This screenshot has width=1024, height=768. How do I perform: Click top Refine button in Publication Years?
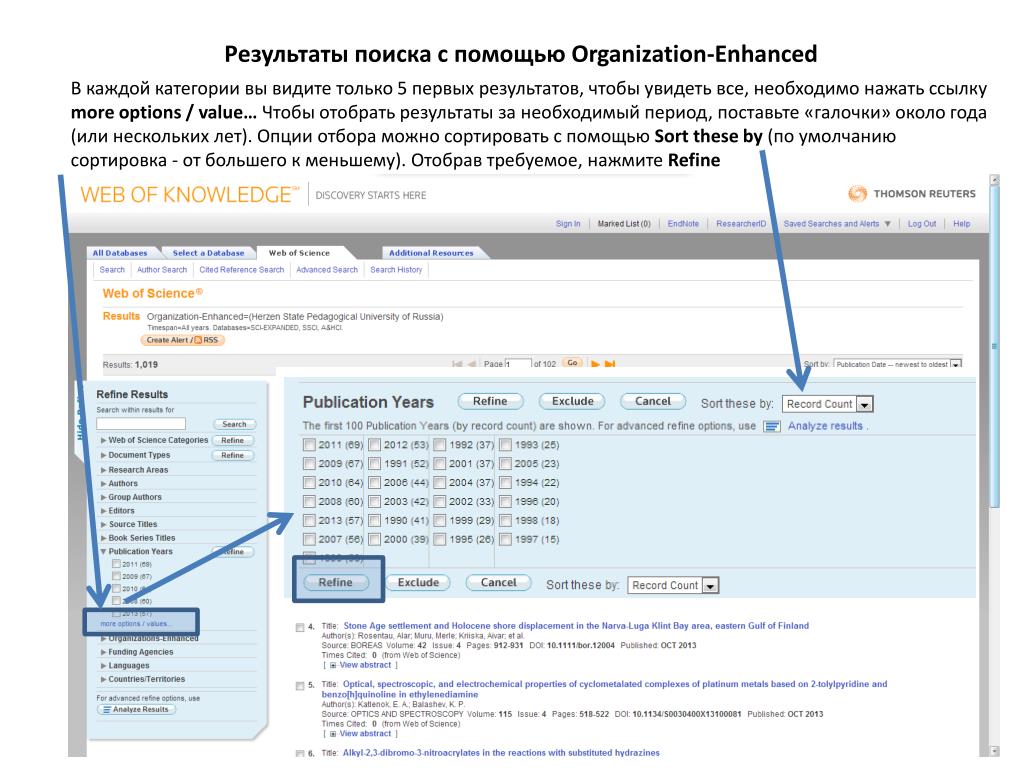pyautogui.click(x=490, y=402)
